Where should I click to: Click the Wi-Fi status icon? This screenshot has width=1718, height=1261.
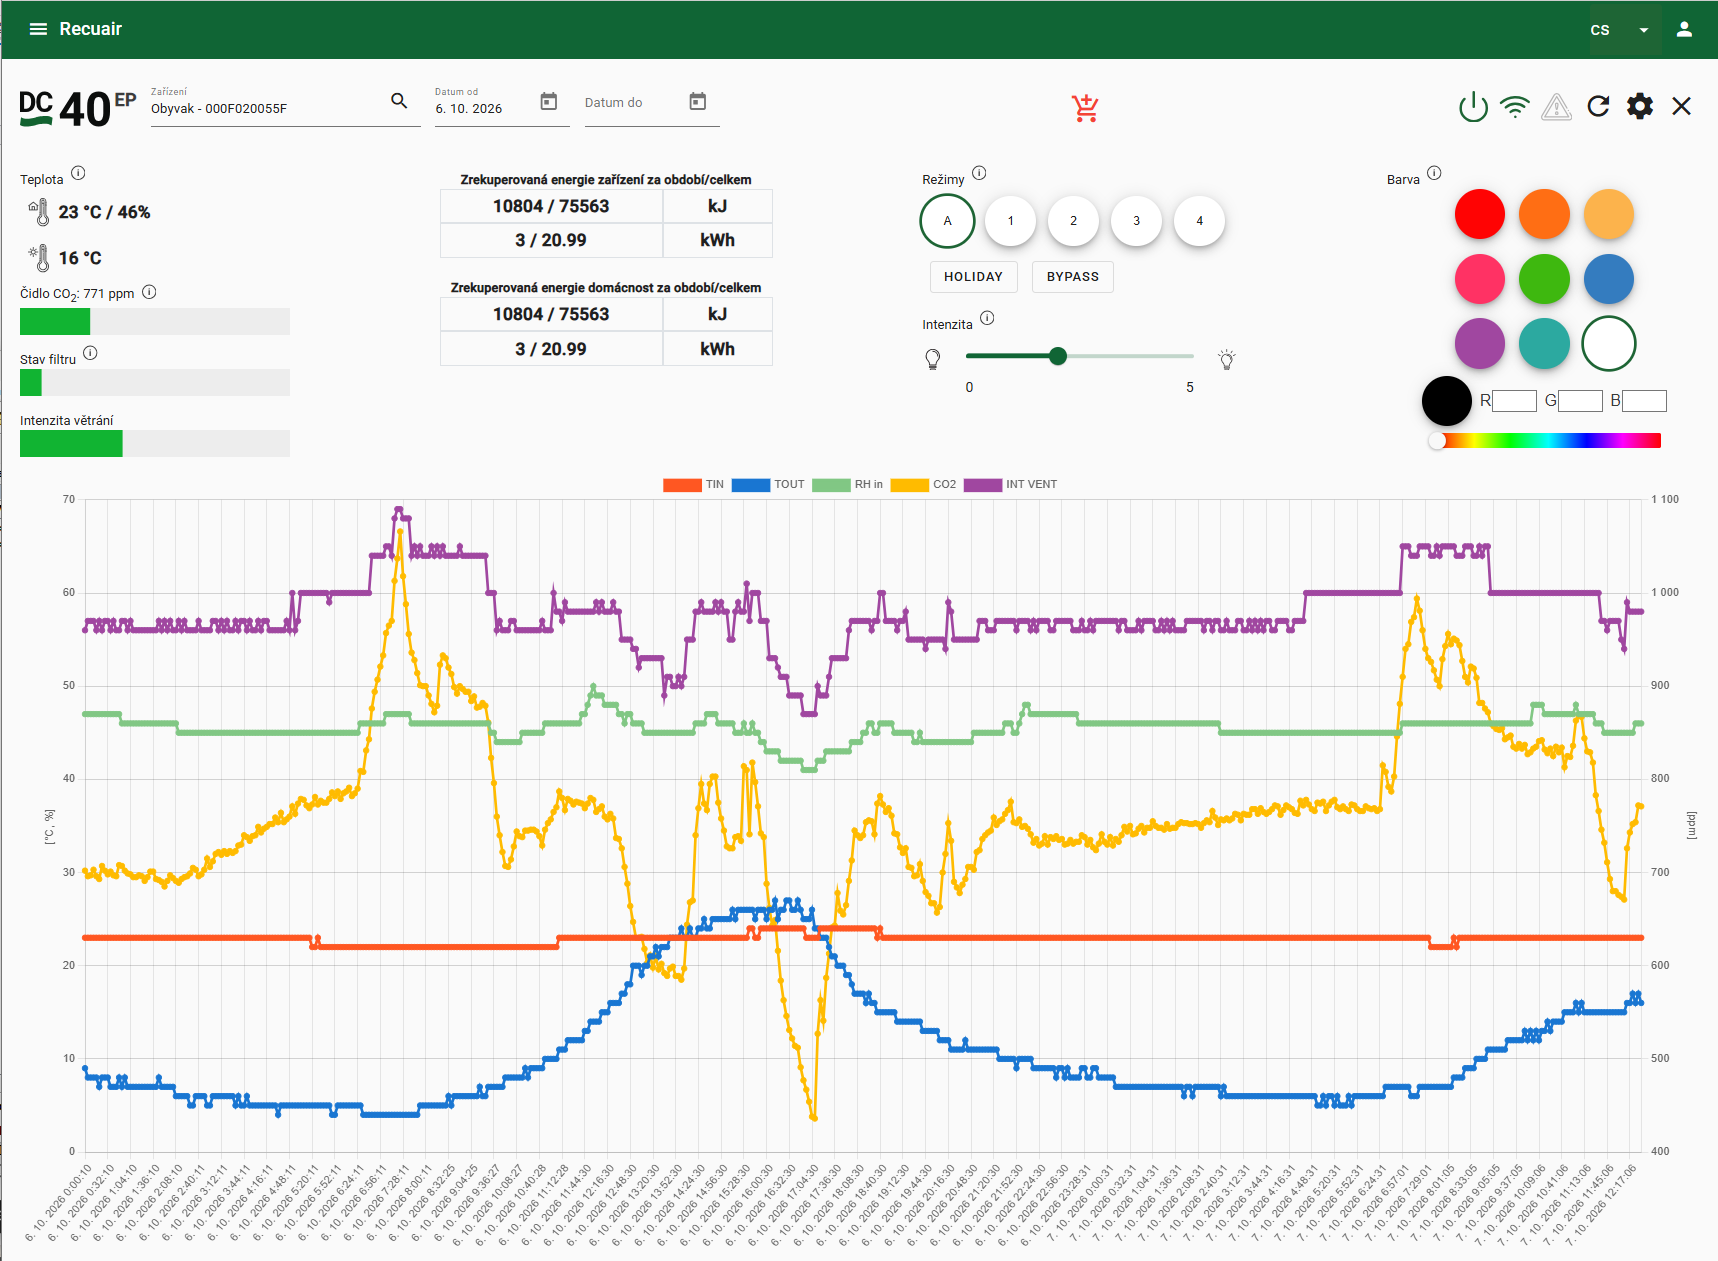click(1515, 106)
